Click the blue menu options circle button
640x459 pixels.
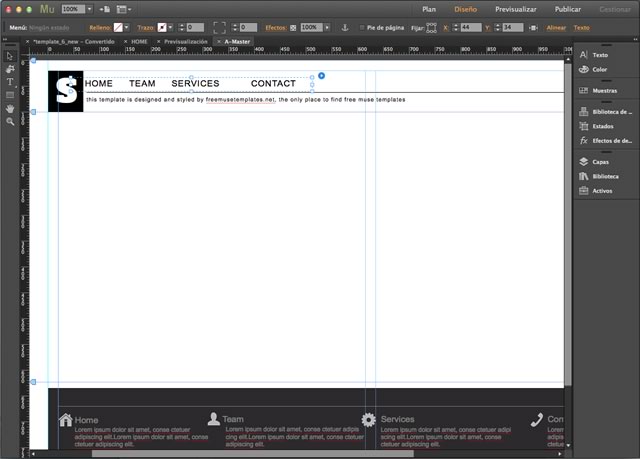[x=322, y=75]
